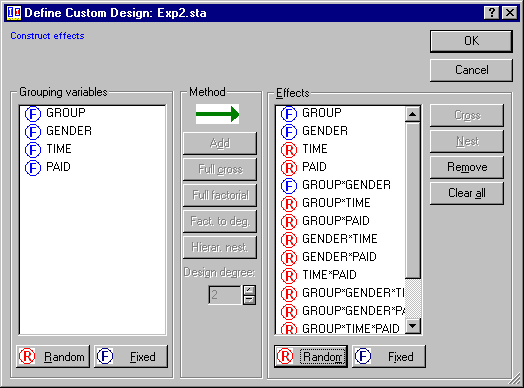Click the Design degree value field

225,295
